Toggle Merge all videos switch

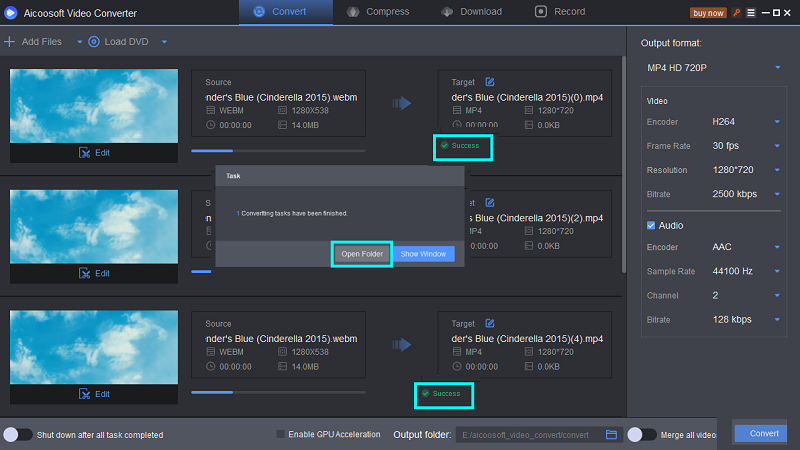[642, 435]
